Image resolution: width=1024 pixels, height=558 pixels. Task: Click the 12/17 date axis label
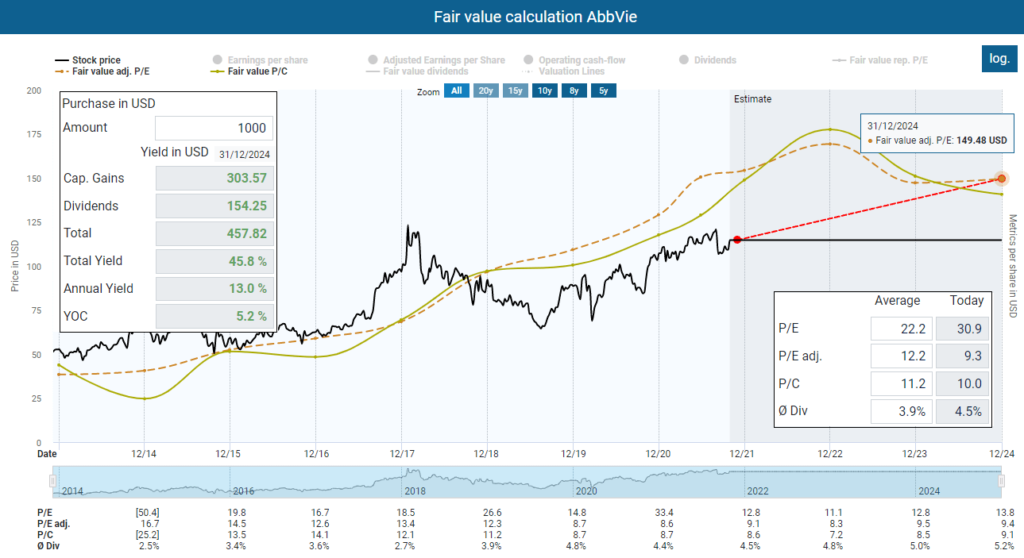[x=402, y=453]
